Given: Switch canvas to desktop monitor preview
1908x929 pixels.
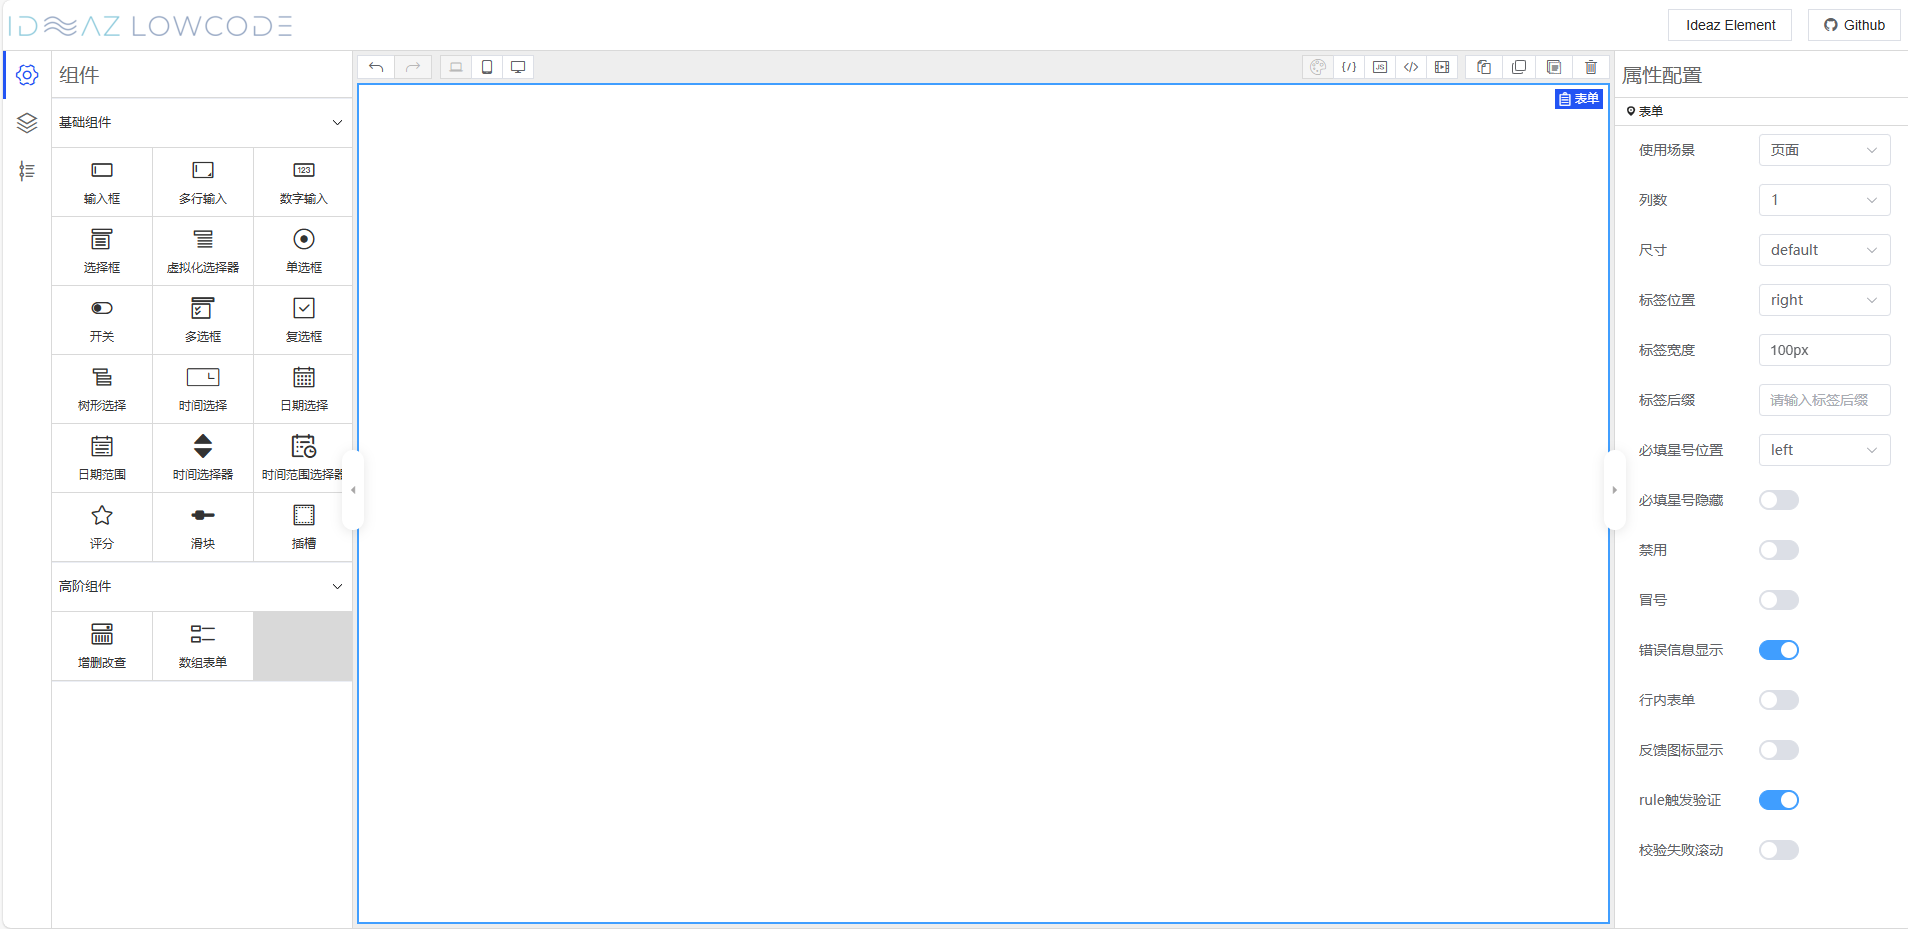Looking at the screenshot, I should 518,67.
